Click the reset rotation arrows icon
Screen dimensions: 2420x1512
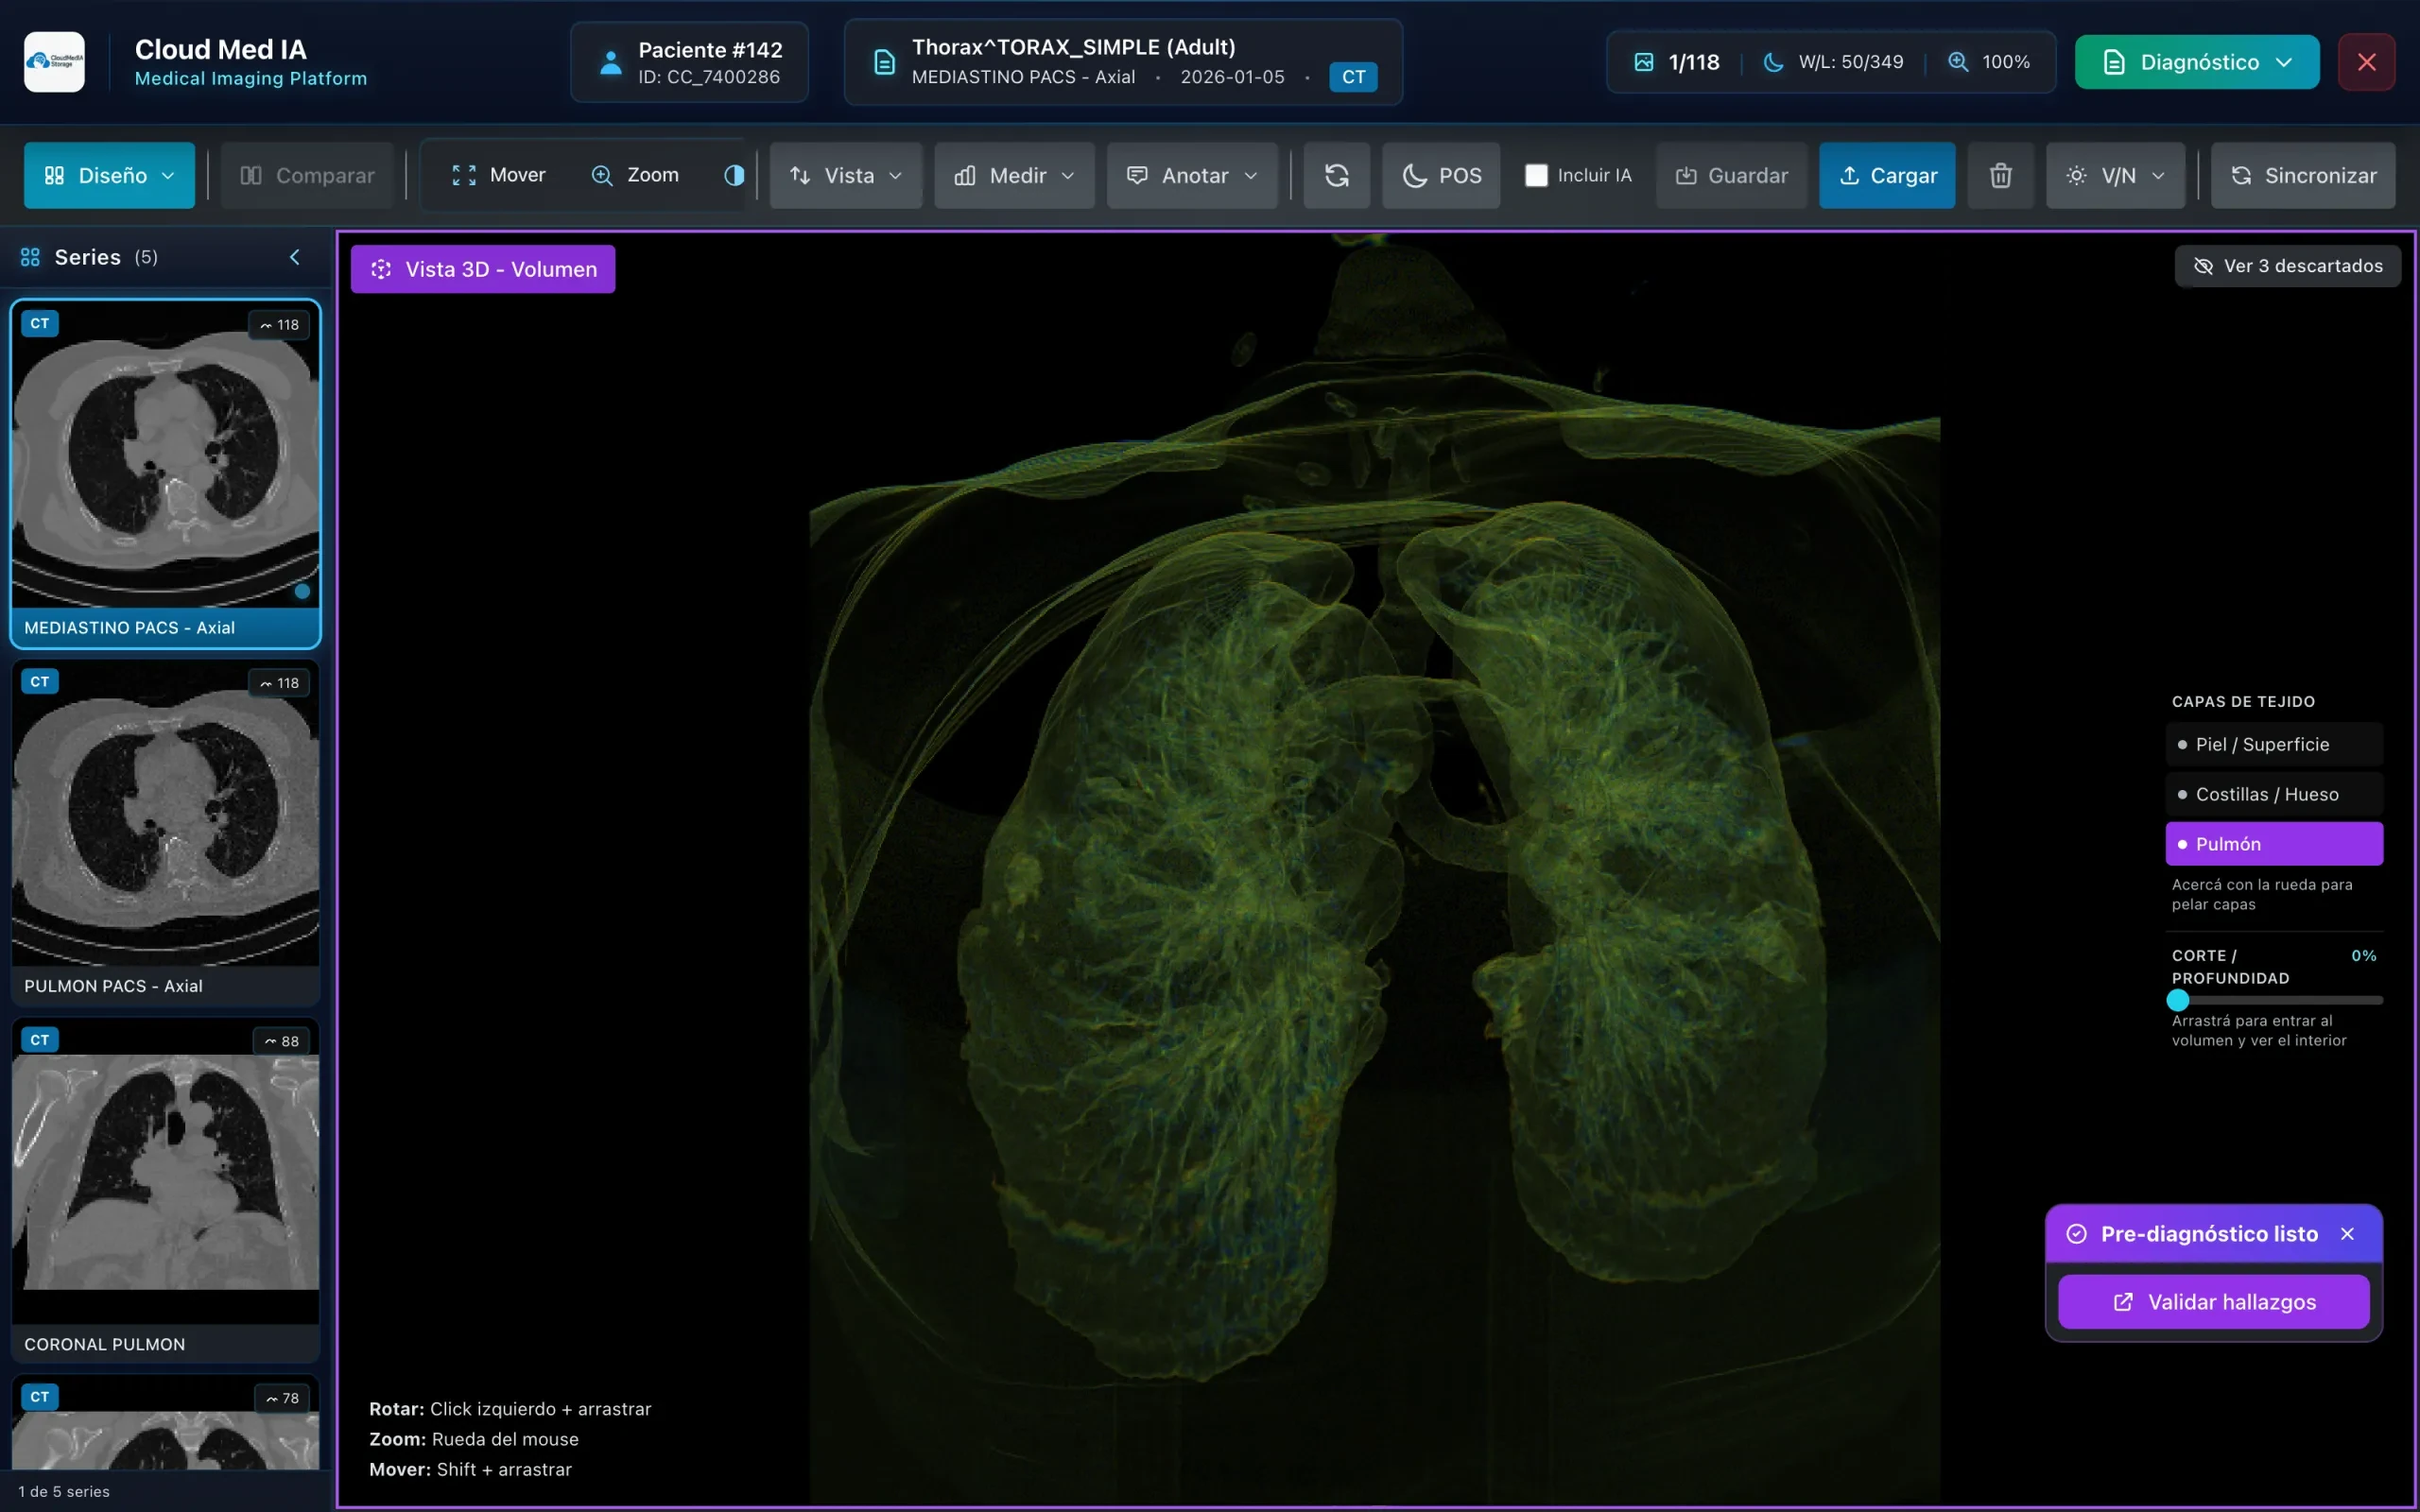1337,175
